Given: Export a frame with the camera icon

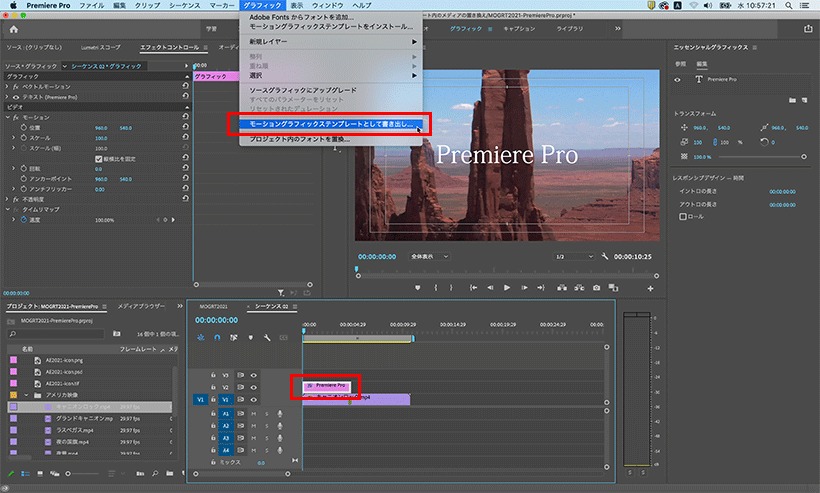Looking at the screenshot, I should point(597,288).
